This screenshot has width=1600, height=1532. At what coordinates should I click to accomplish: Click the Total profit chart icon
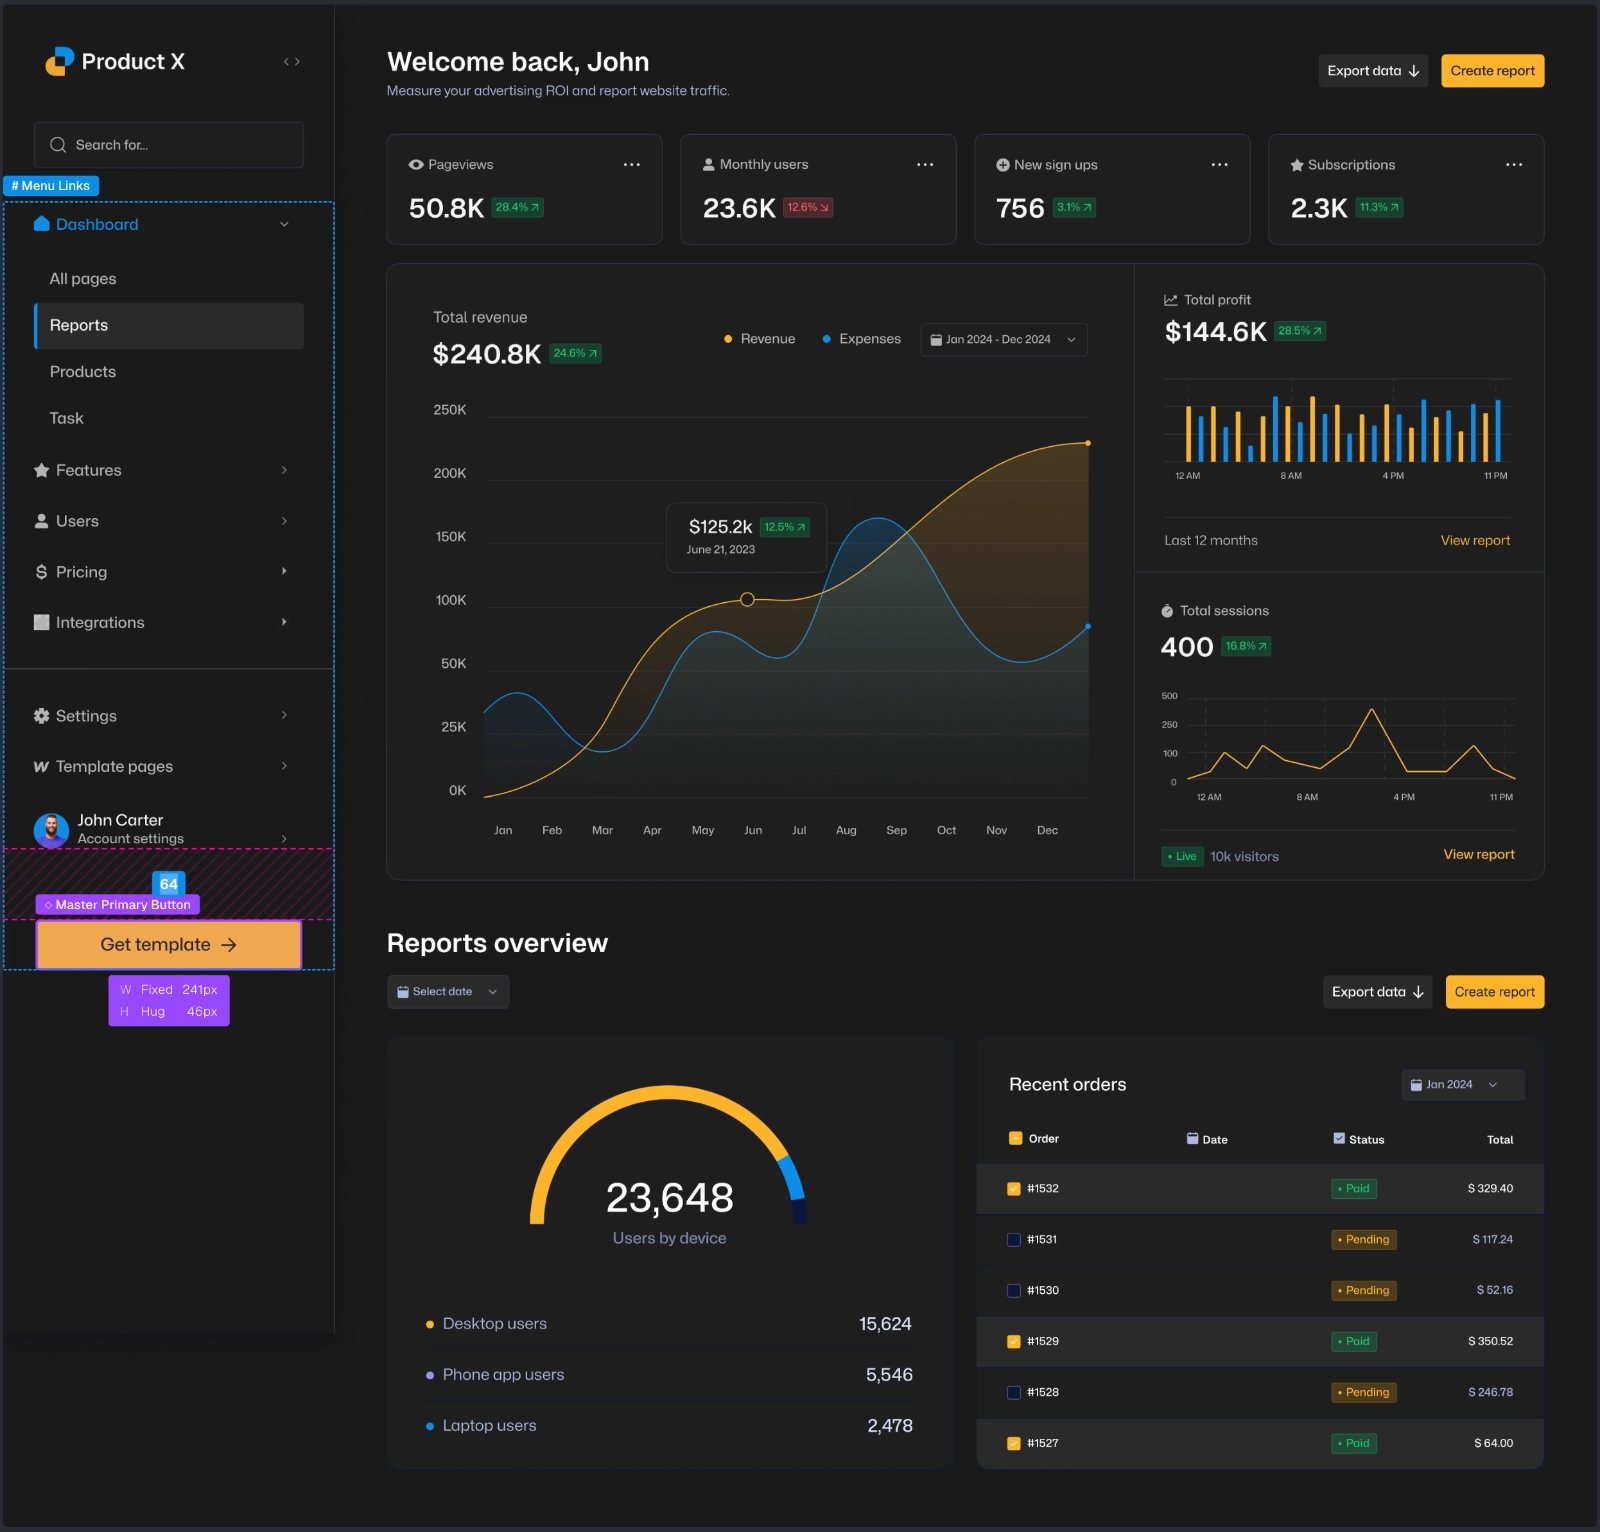point(1171,300)
